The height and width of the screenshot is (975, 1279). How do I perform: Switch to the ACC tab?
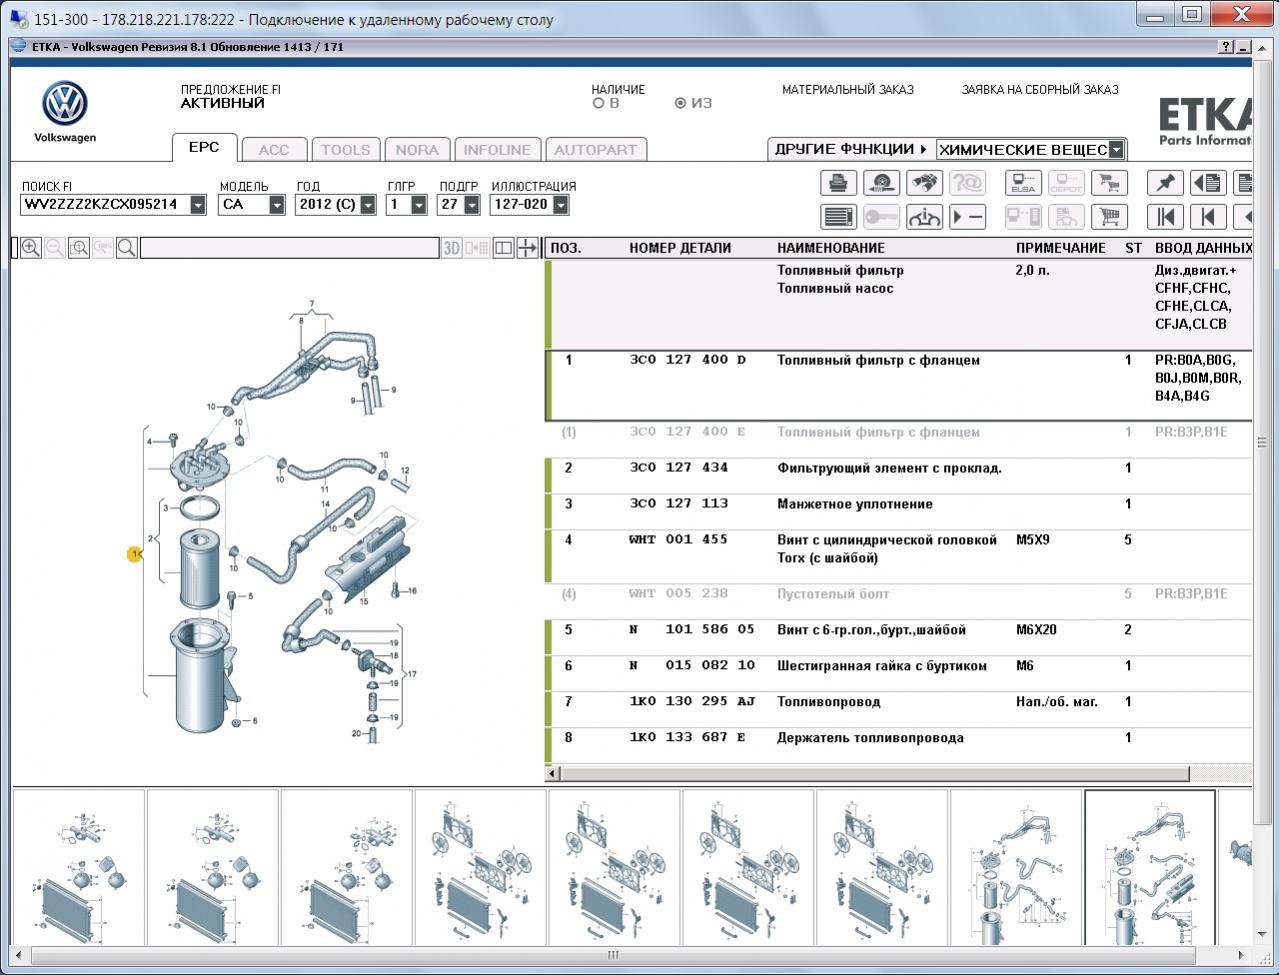click(274, 150)
